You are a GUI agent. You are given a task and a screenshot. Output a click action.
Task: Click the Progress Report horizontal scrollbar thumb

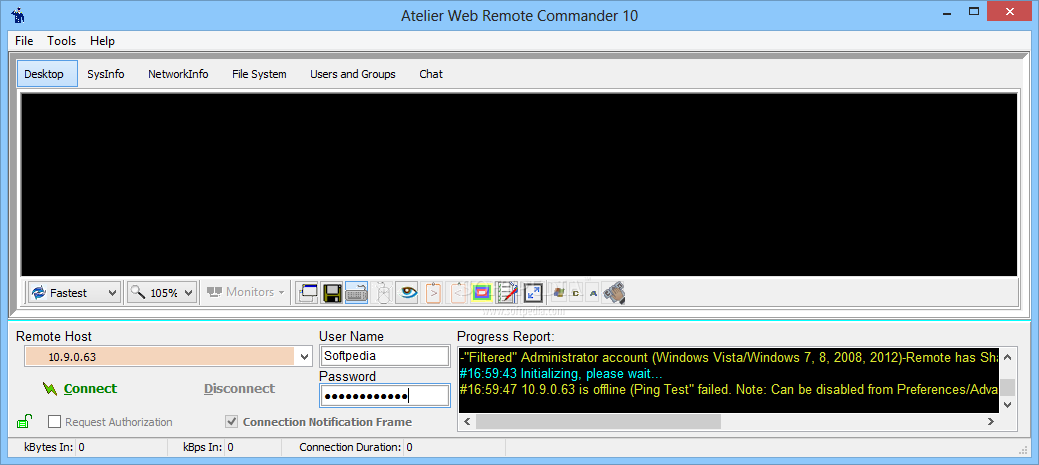click(598, 421)
